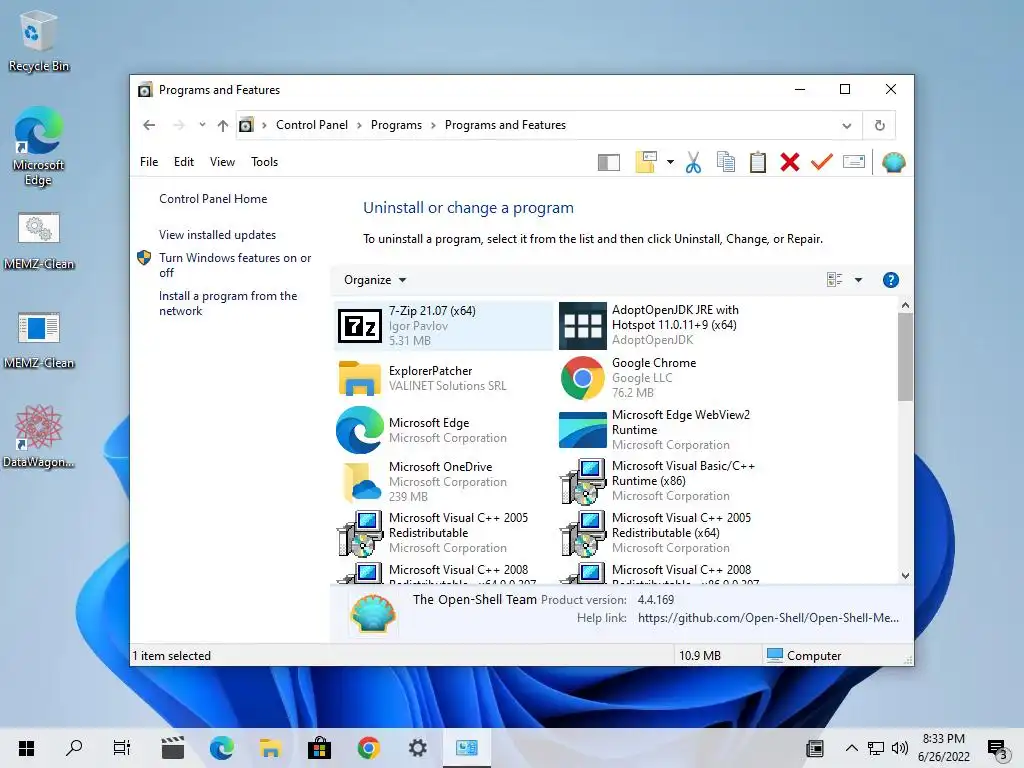Click the Move To folder toolbar icon

[x=646, y=162]
